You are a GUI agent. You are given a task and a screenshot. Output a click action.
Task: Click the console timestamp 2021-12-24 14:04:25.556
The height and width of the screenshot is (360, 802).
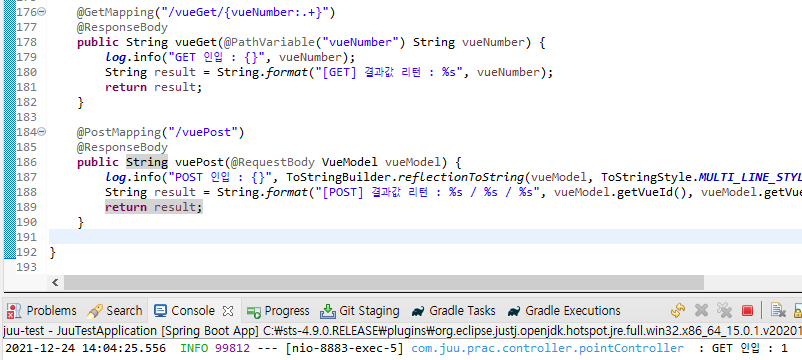click(x=85, y=348)
